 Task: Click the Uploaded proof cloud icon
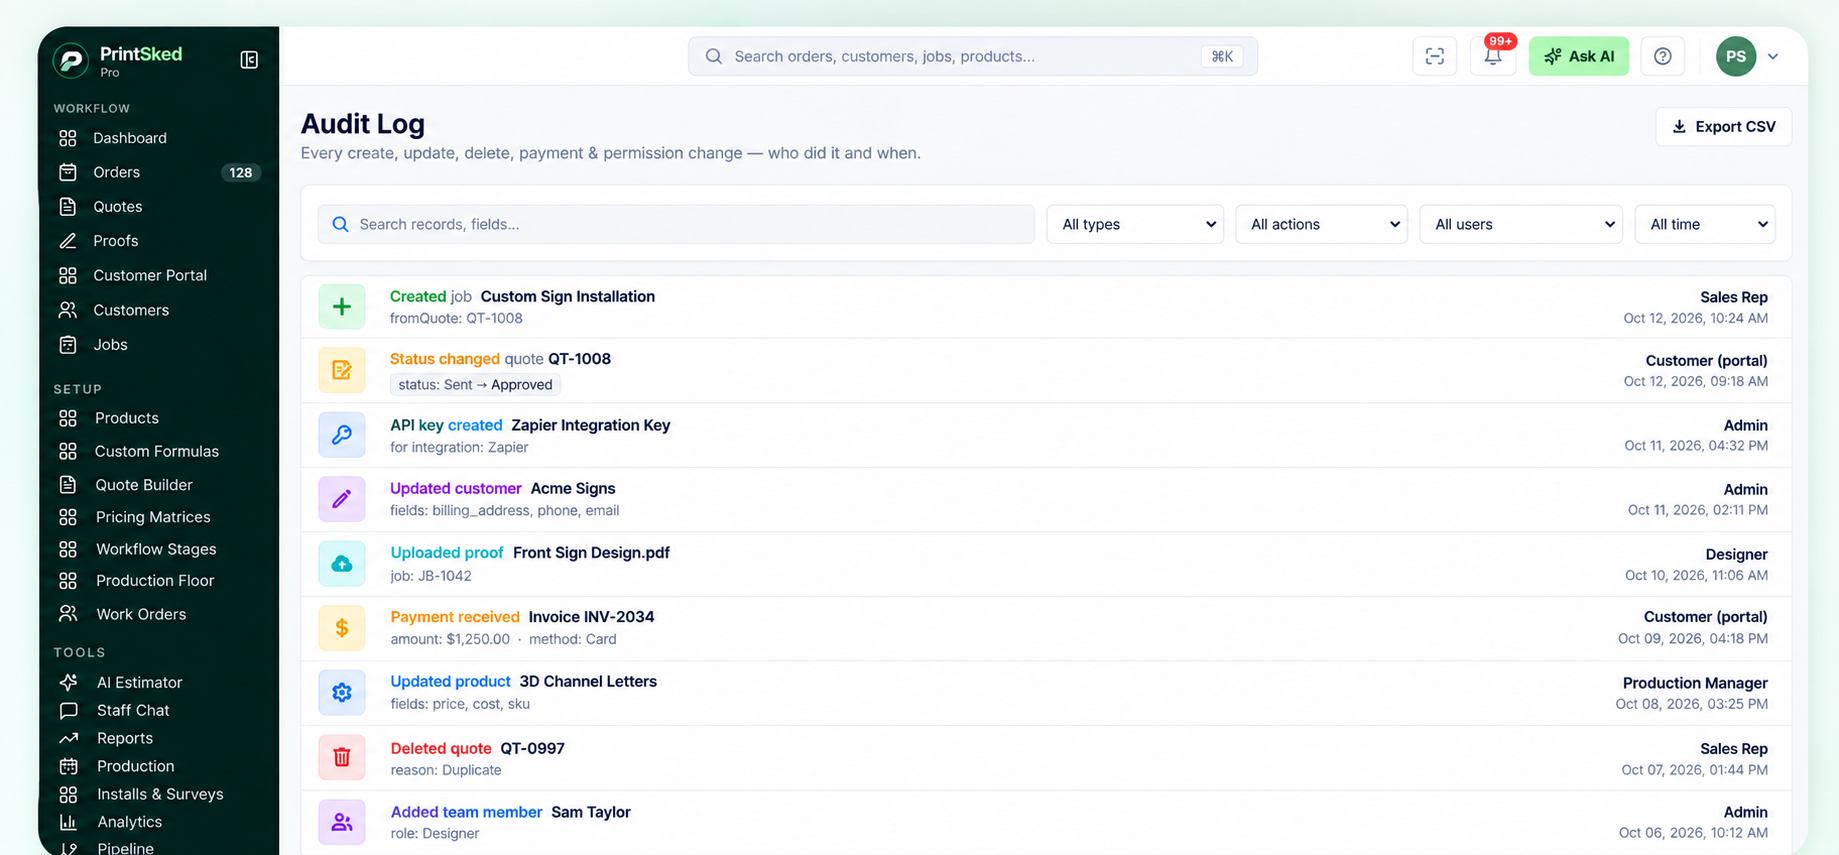tap(342, 564)
